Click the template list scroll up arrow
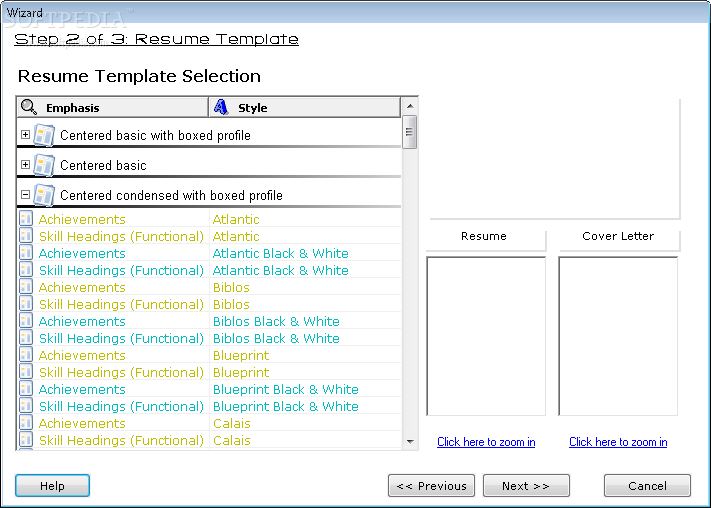 pos(410,106)
